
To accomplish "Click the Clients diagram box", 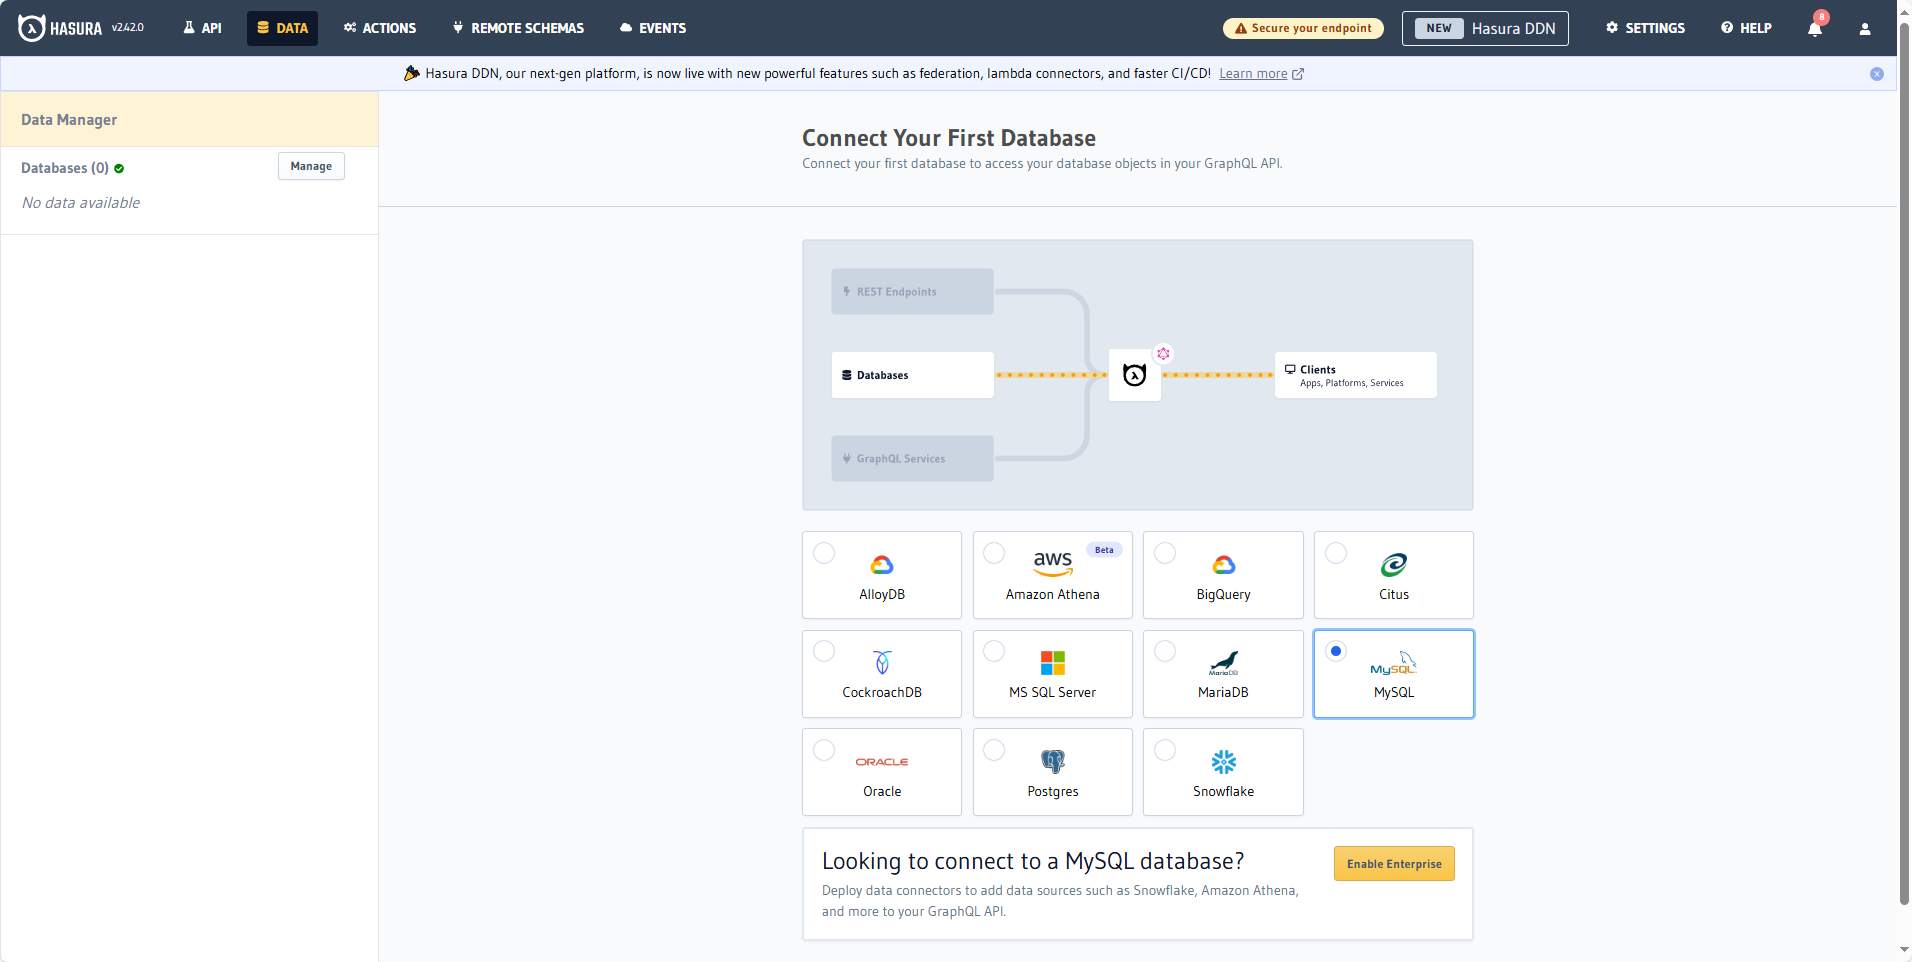I will click(1356, 375).
